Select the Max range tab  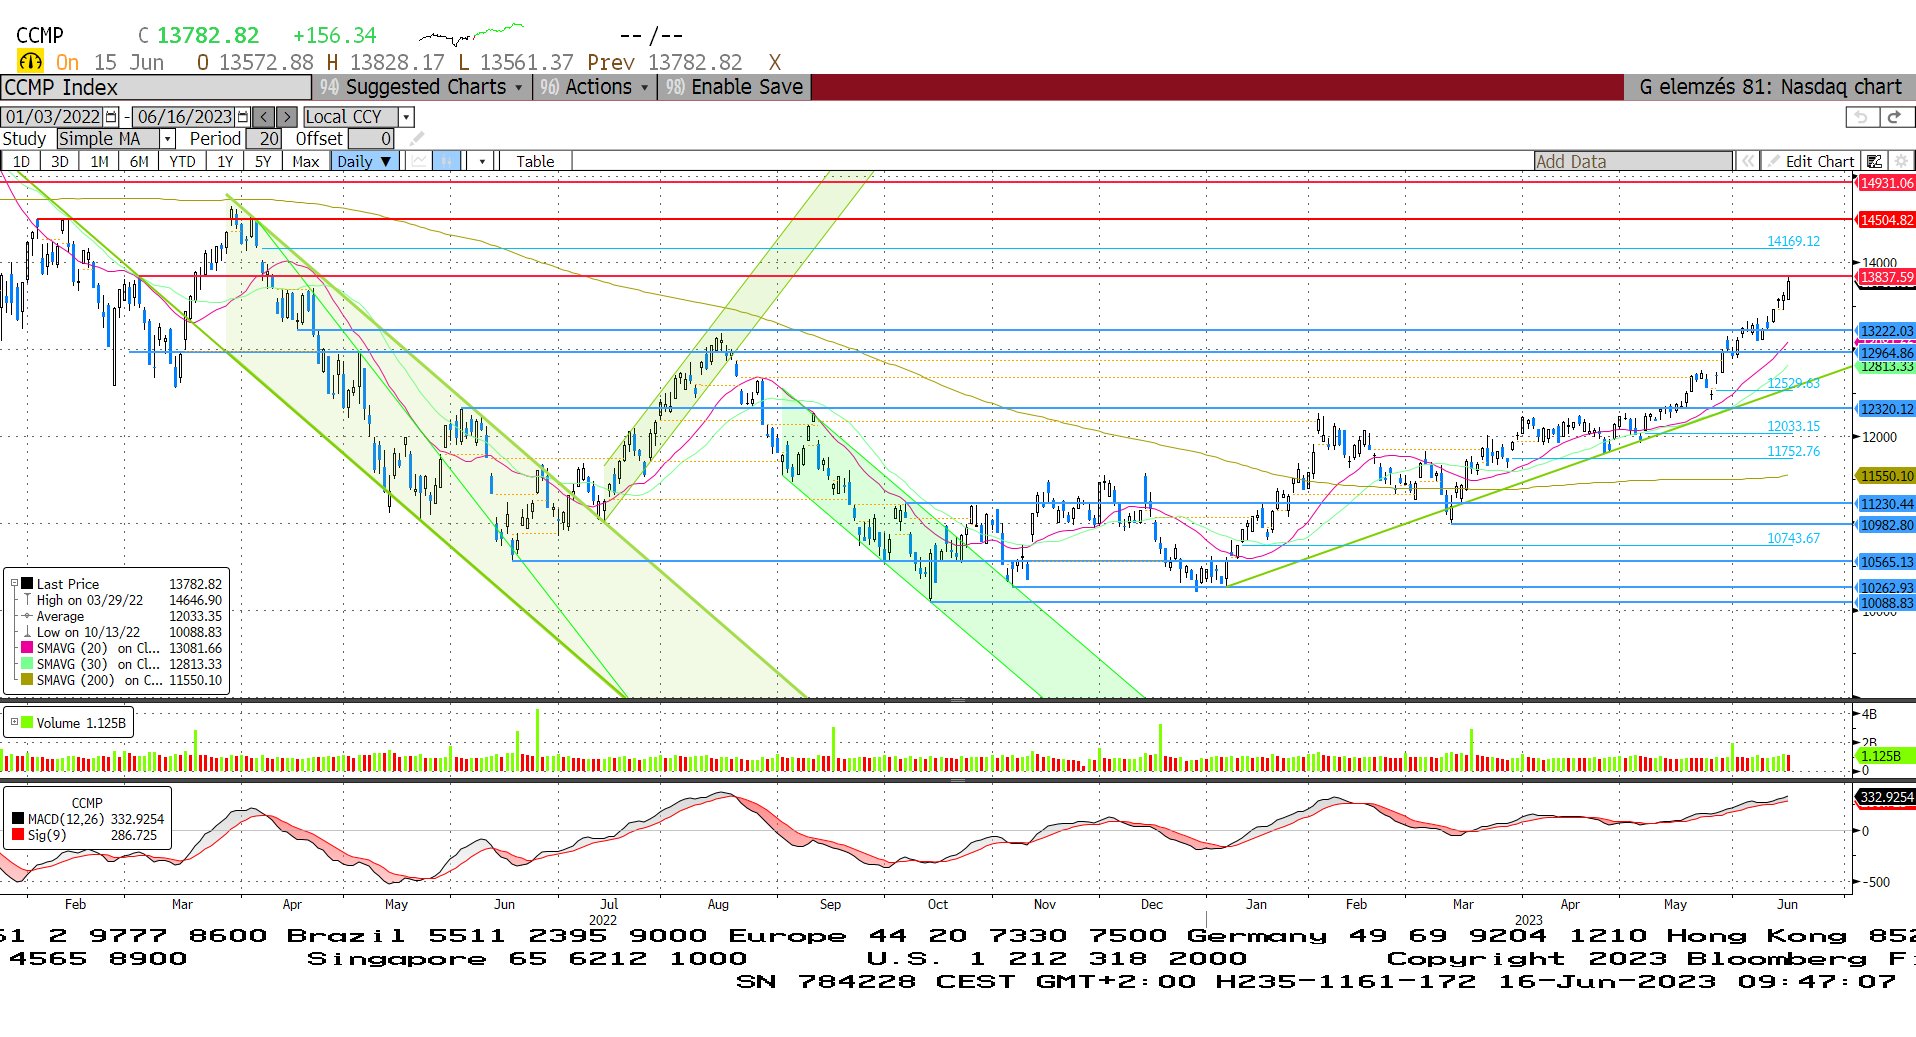[306, 161]
